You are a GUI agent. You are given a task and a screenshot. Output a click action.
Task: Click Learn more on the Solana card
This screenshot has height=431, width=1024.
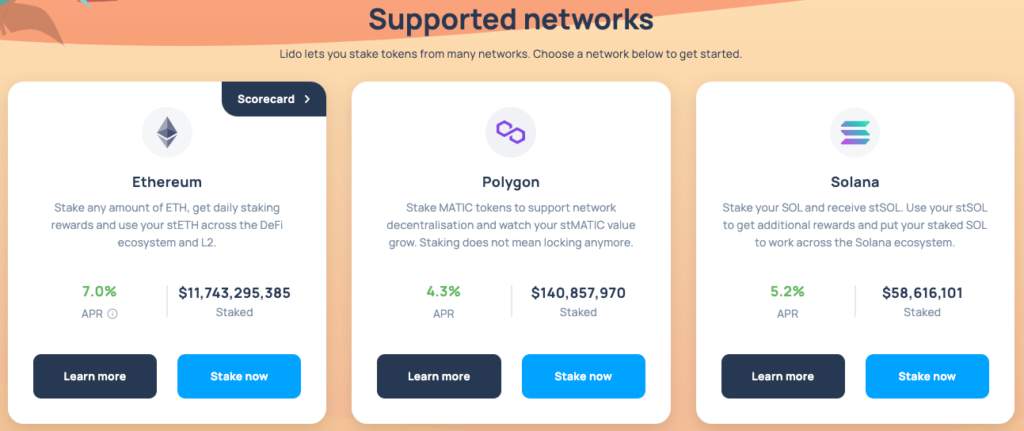(x=783, y=376)
